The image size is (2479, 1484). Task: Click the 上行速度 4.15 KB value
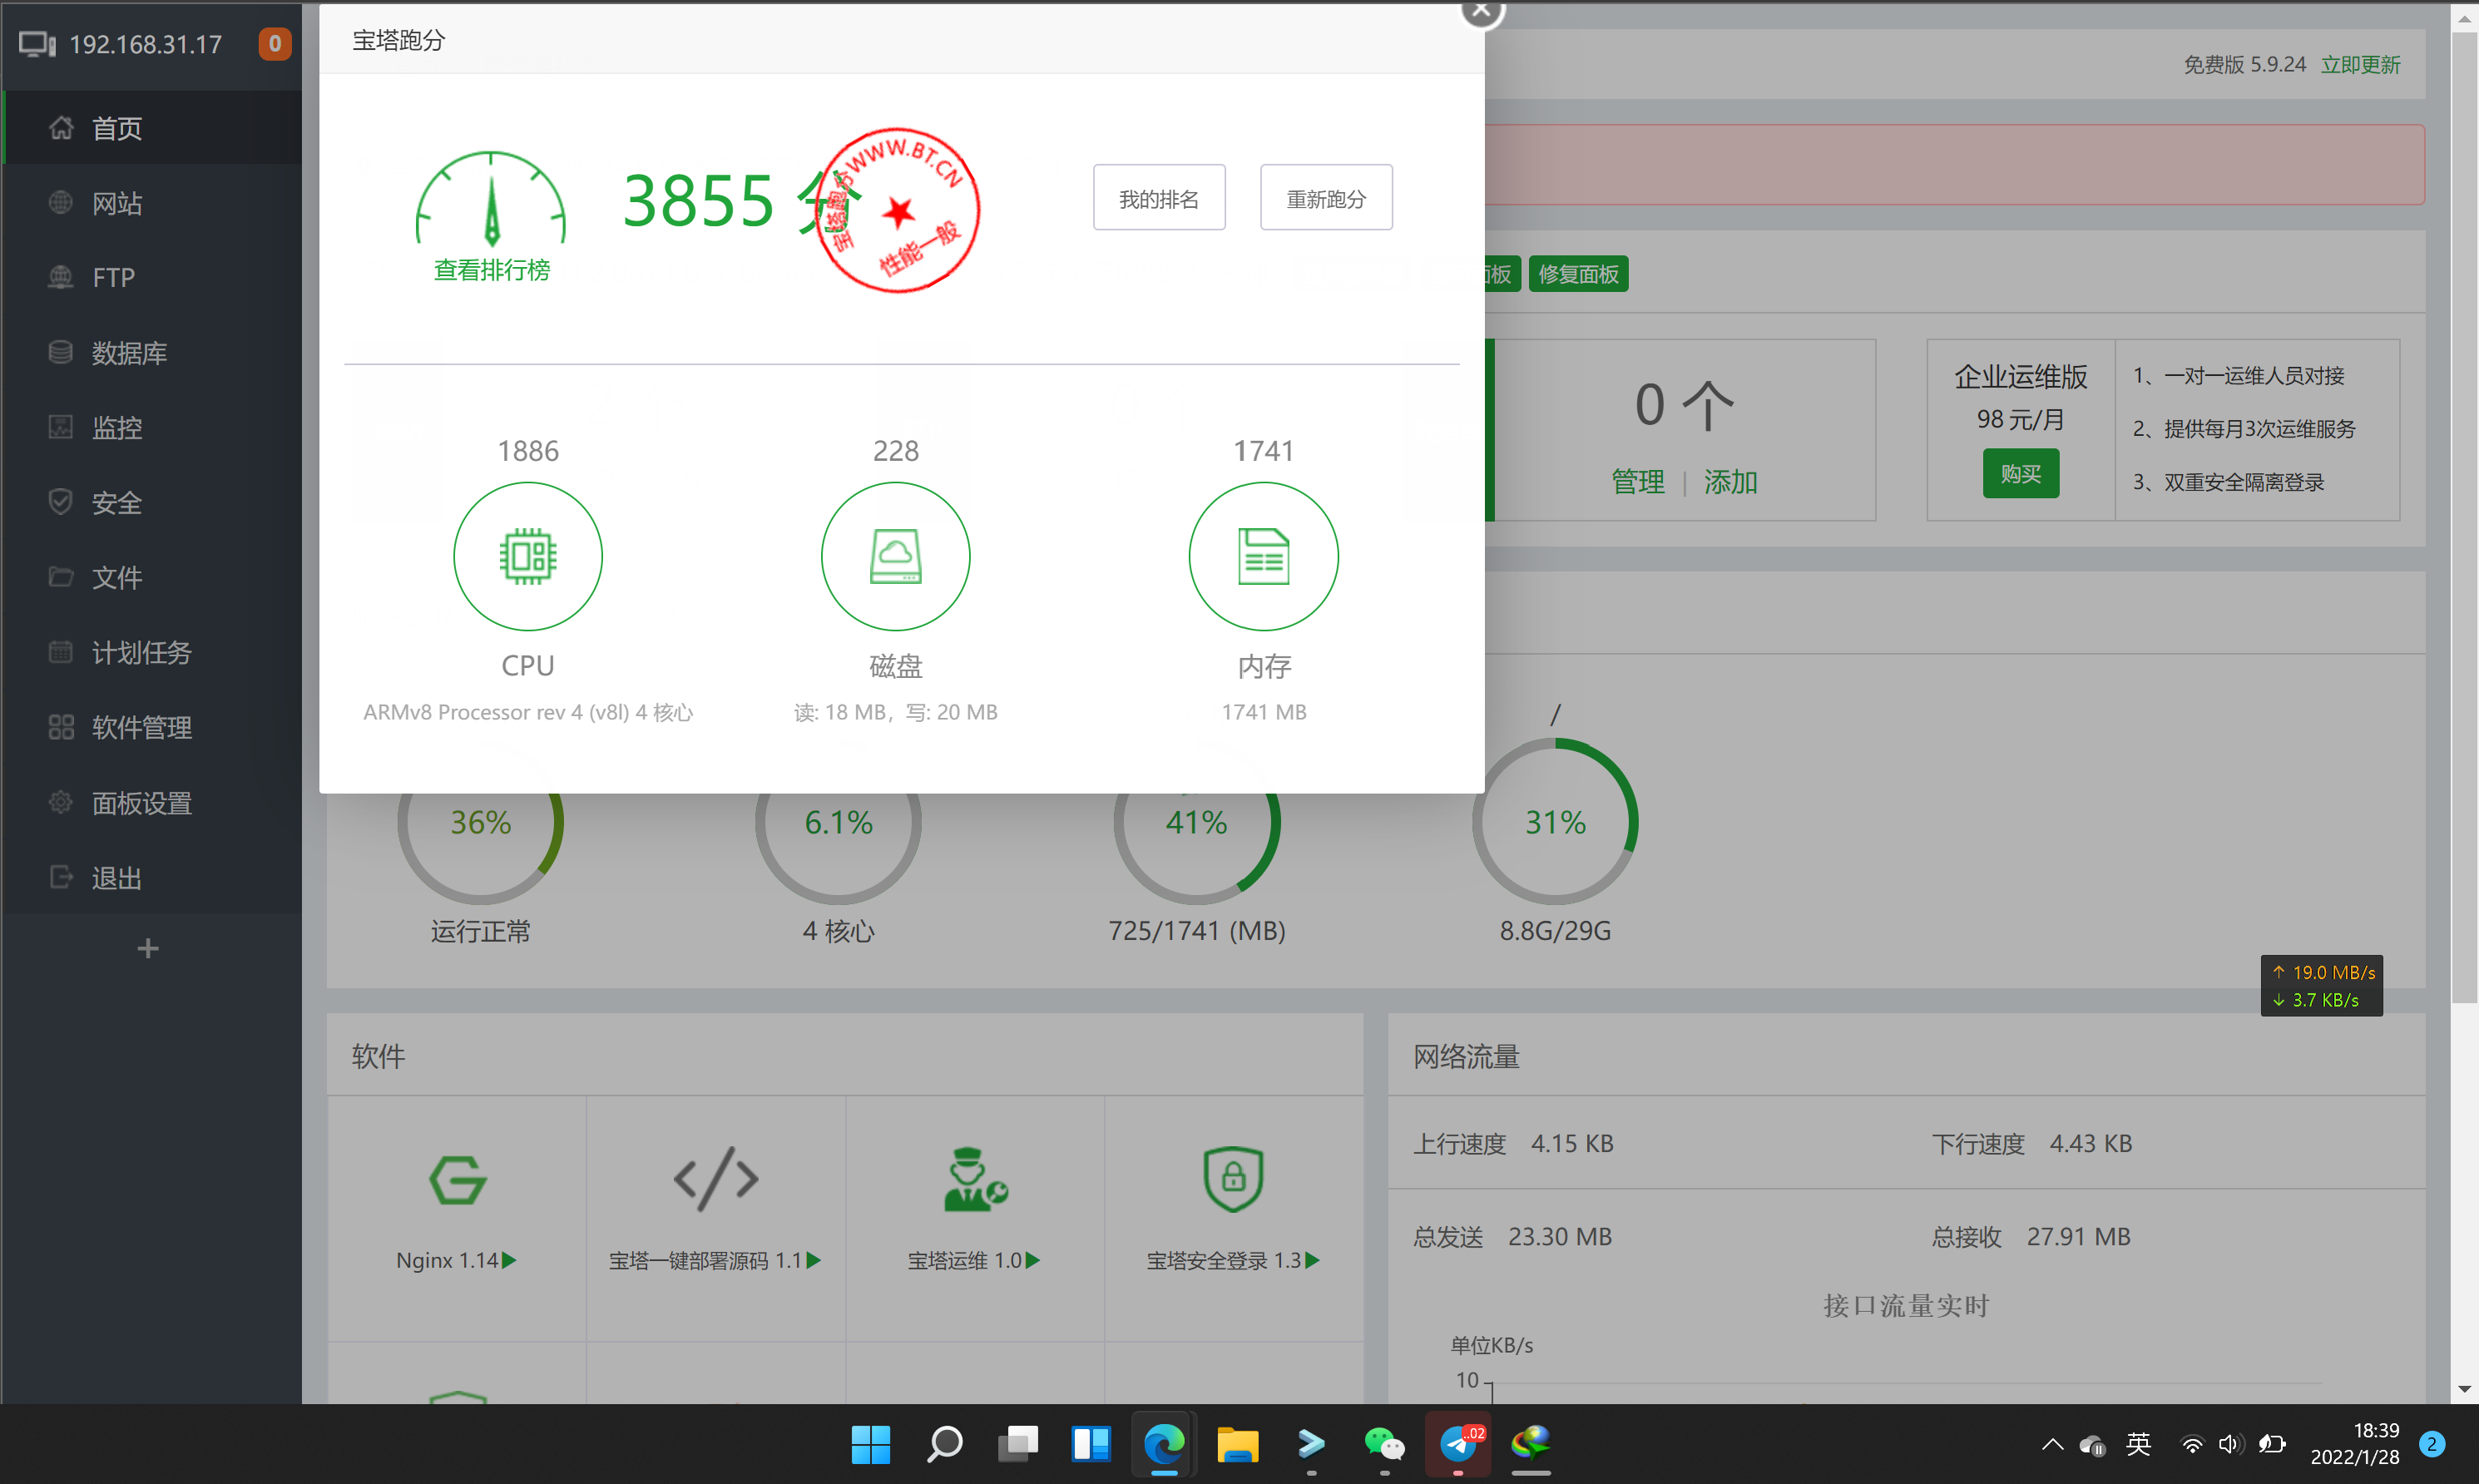click(1572, 1144)
